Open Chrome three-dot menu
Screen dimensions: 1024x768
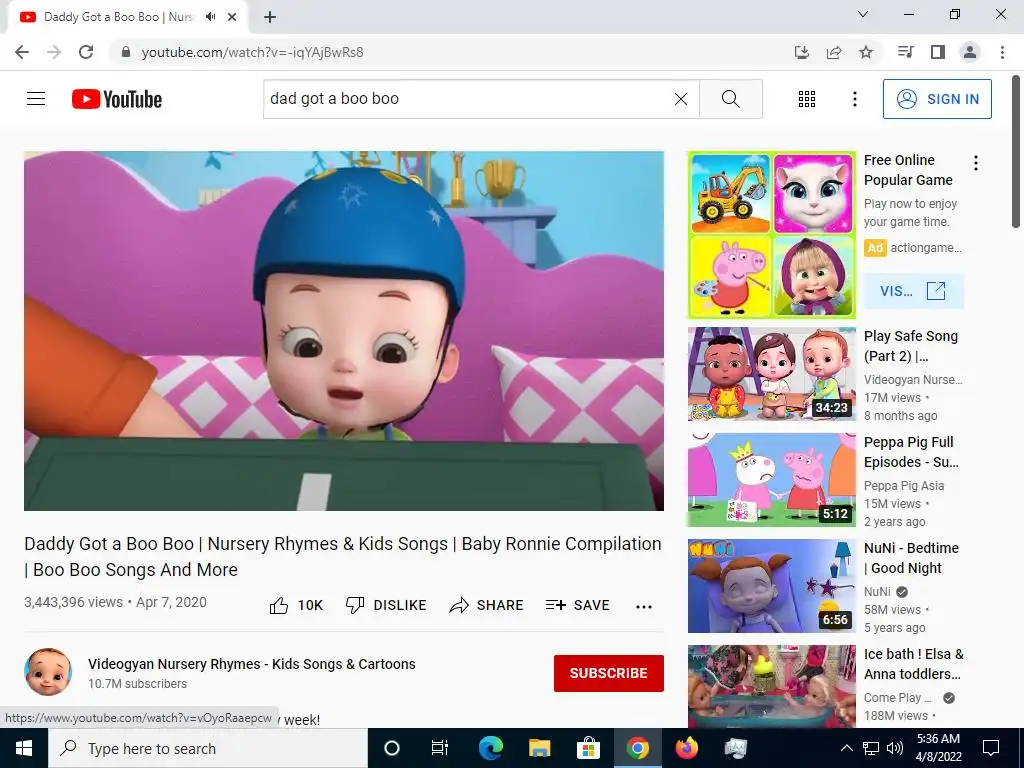pos(1002,52)
